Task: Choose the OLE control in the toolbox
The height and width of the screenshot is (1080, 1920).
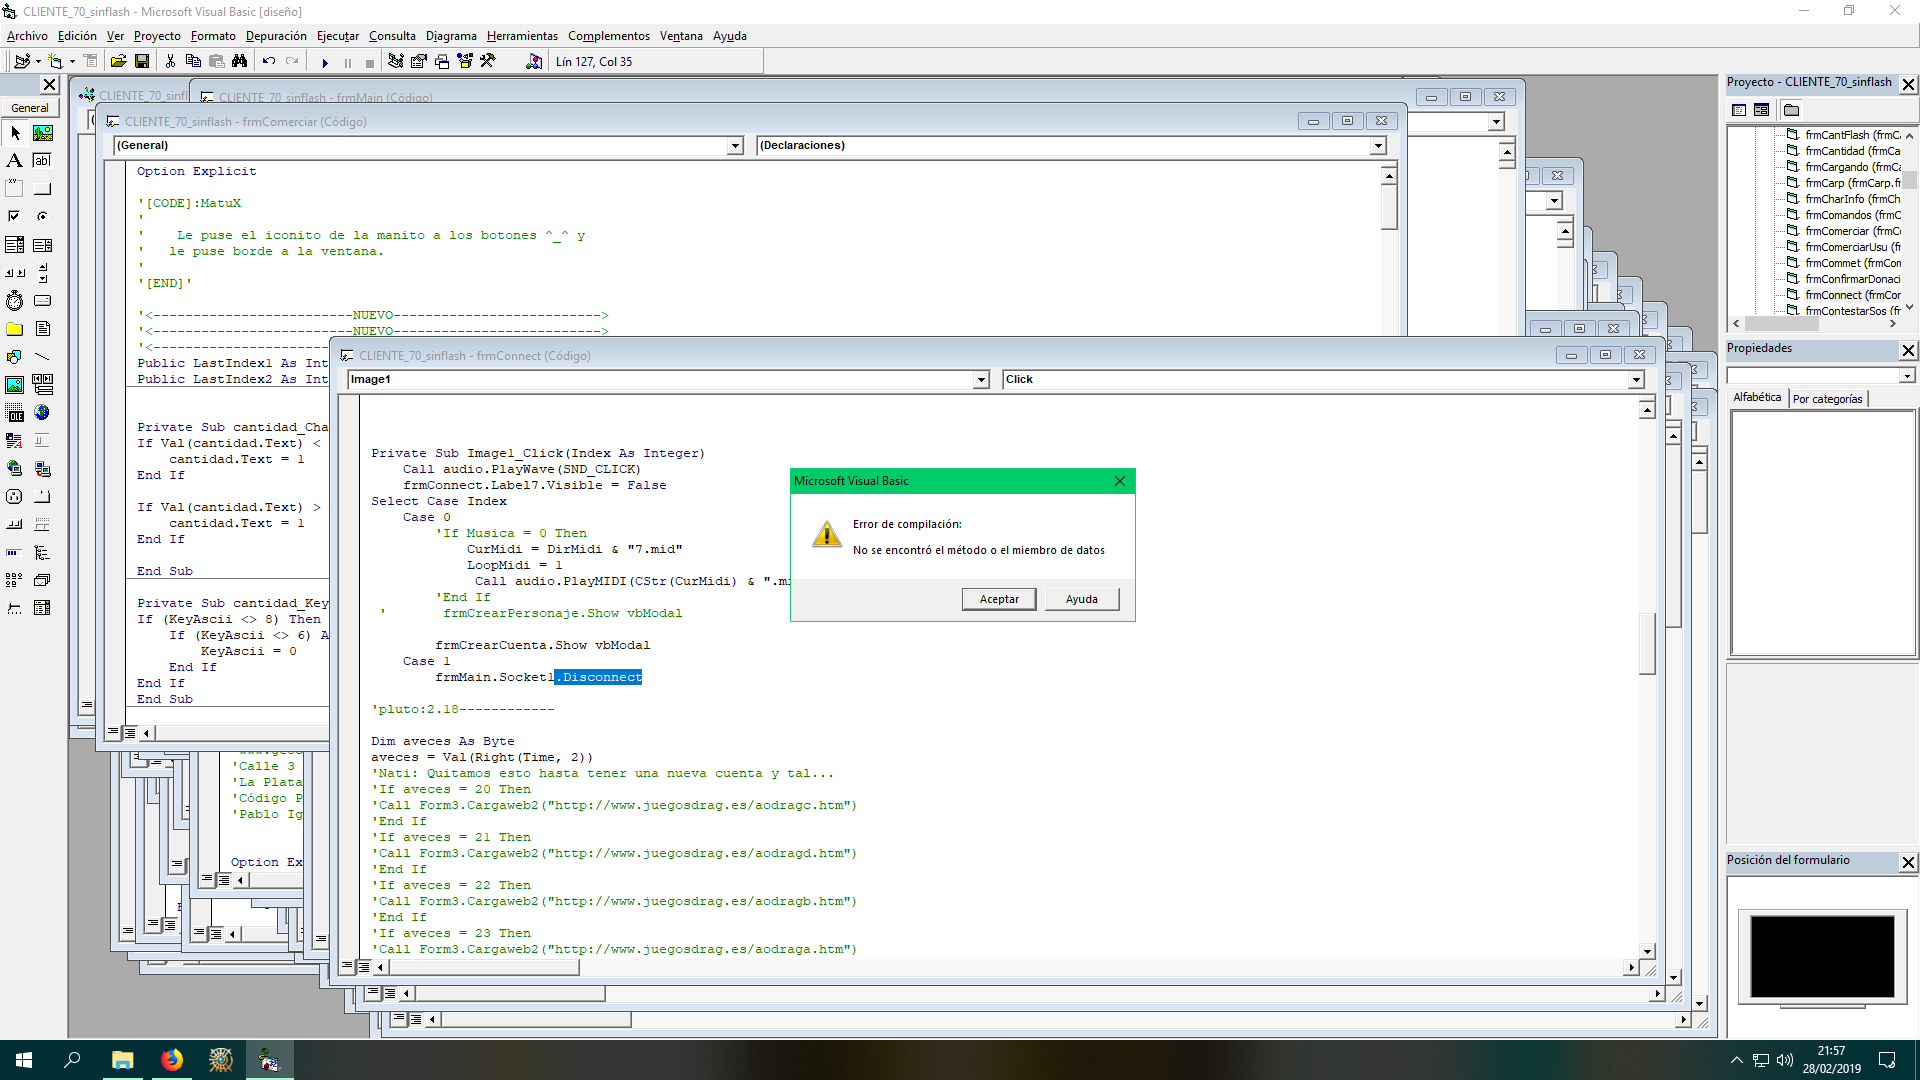Action: point(15,413)
